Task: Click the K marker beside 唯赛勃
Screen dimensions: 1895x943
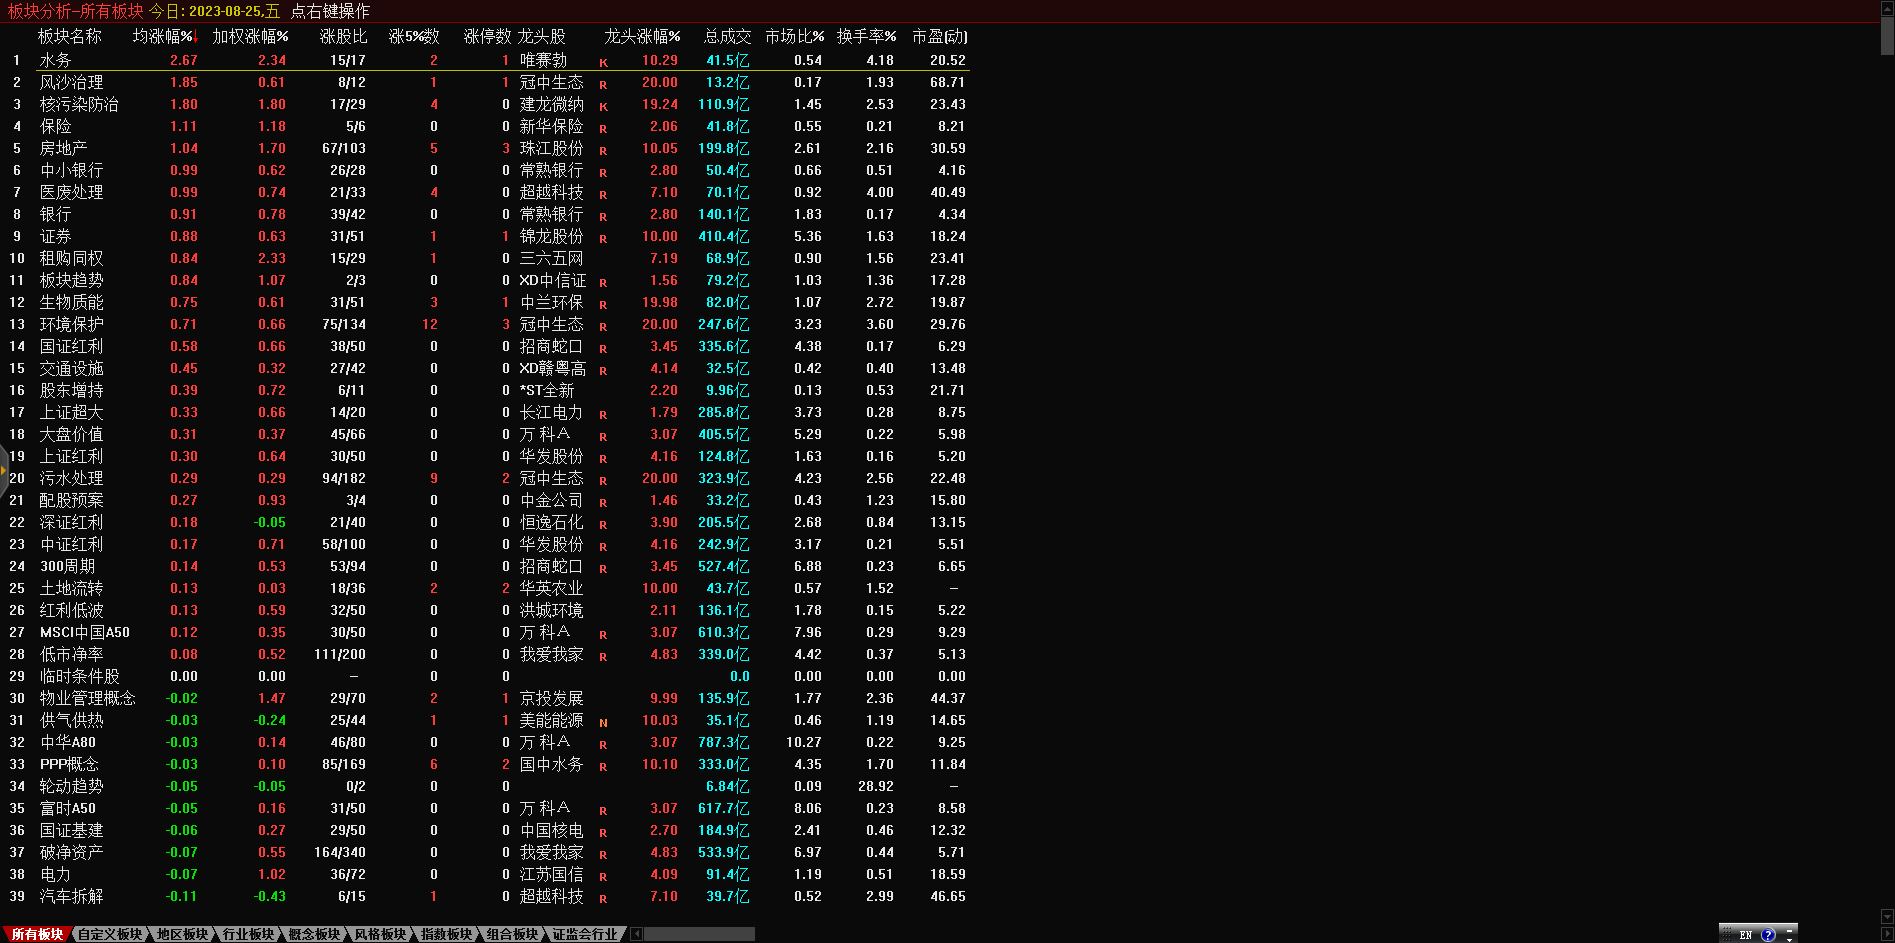Action: pos(603,62)
